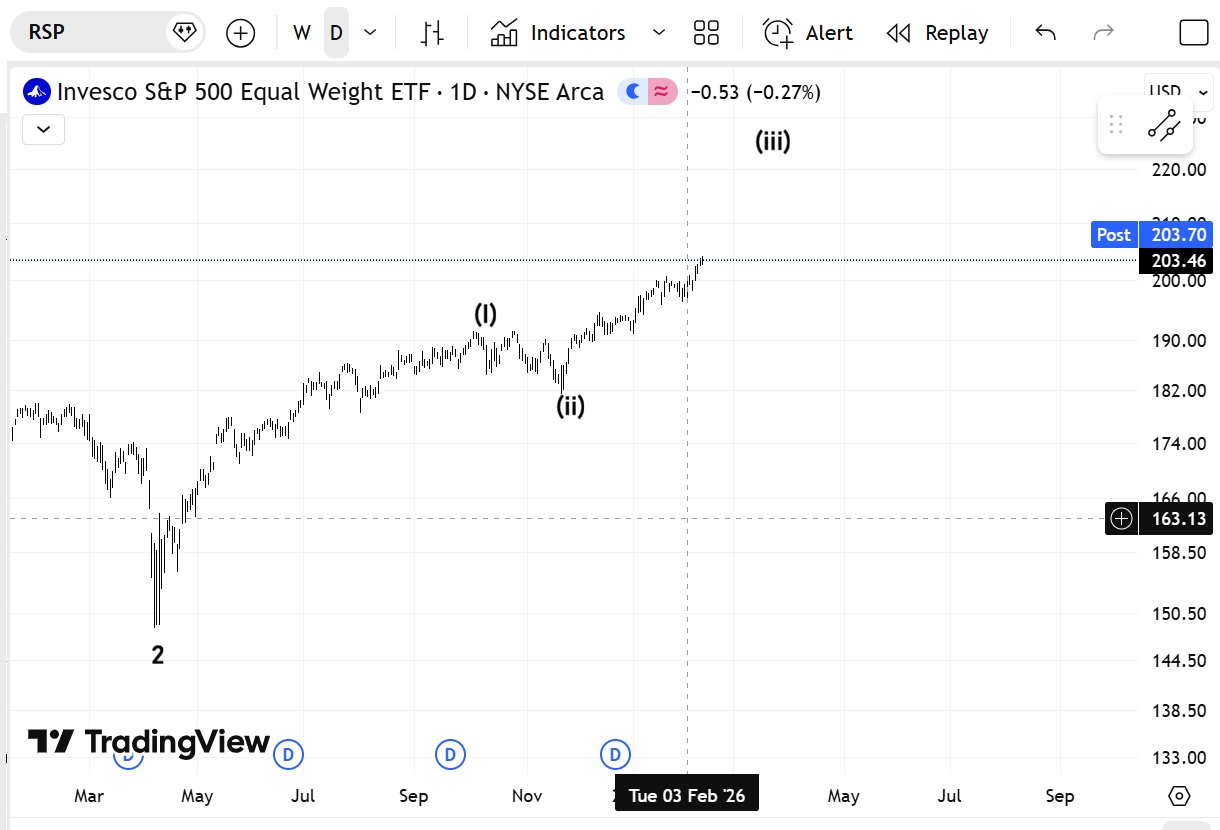Click the redo arrow
Screen dimensions: 1220x830
(x=1103, y=33)
